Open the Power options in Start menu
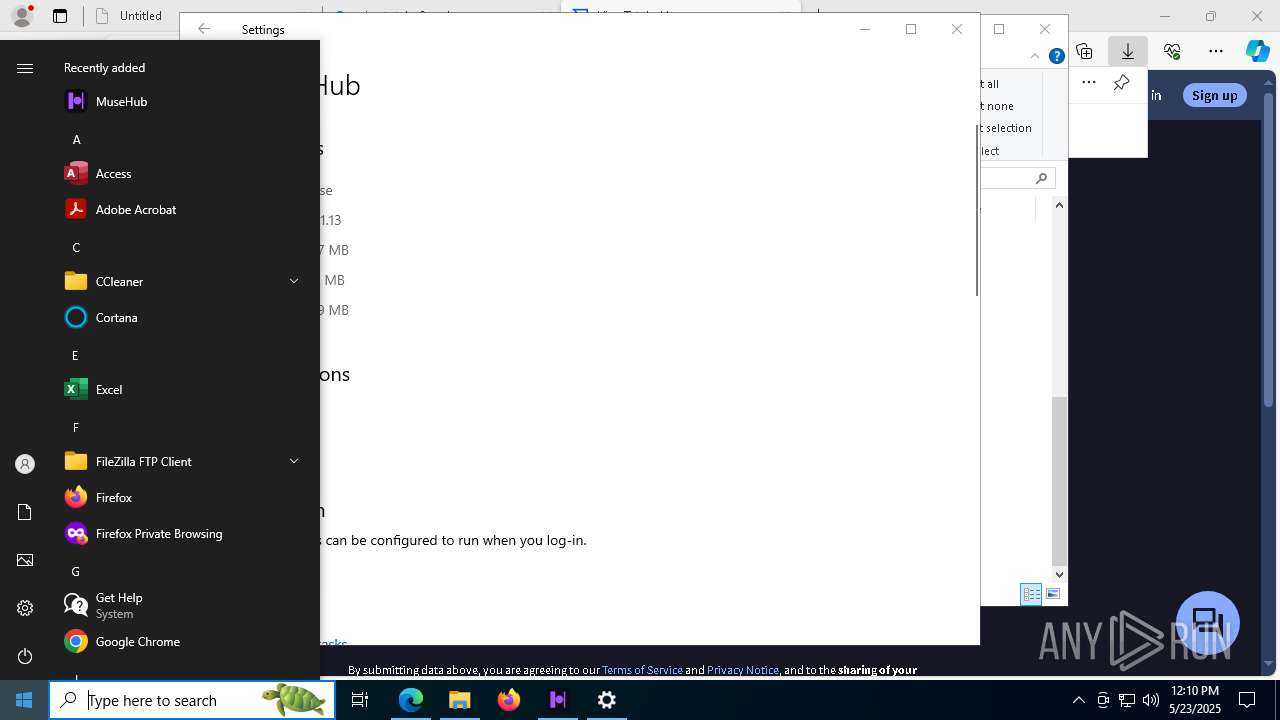Viewport: 1280px width, 720px height. (x=25, y=656)
